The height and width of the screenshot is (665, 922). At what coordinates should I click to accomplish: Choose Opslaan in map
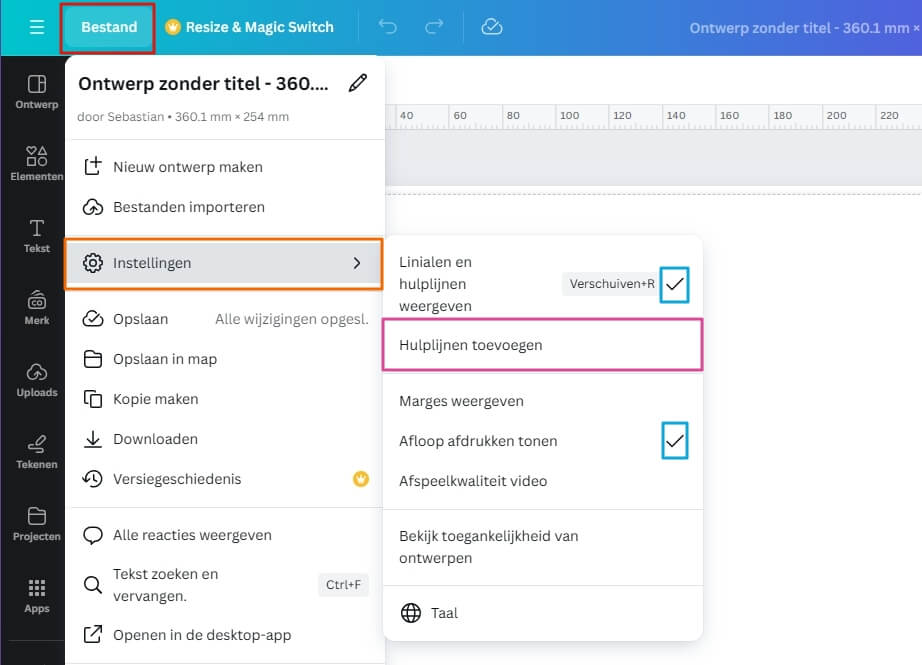click(x=225, y=359)
